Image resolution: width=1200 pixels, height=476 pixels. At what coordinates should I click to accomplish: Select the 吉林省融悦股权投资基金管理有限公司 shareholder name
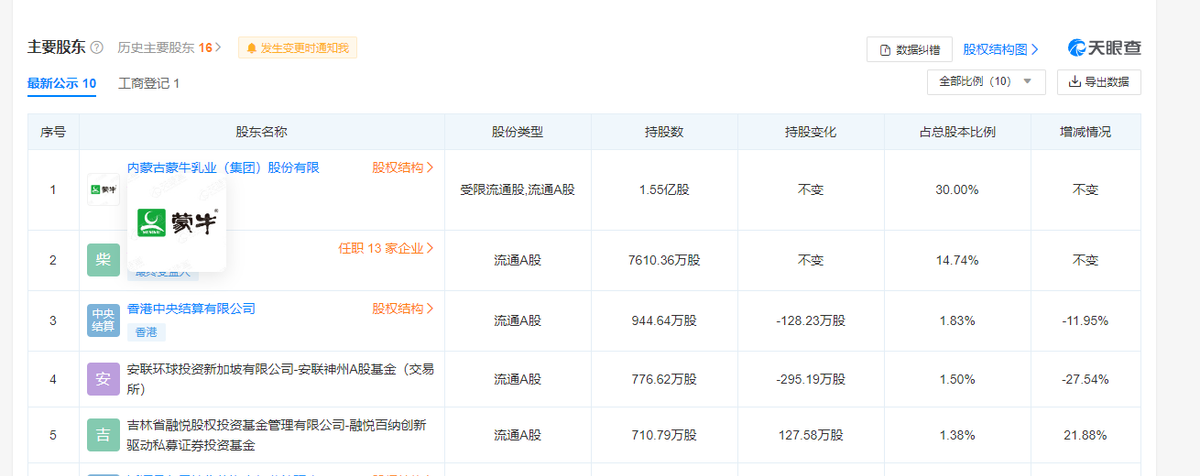[277, 435]
